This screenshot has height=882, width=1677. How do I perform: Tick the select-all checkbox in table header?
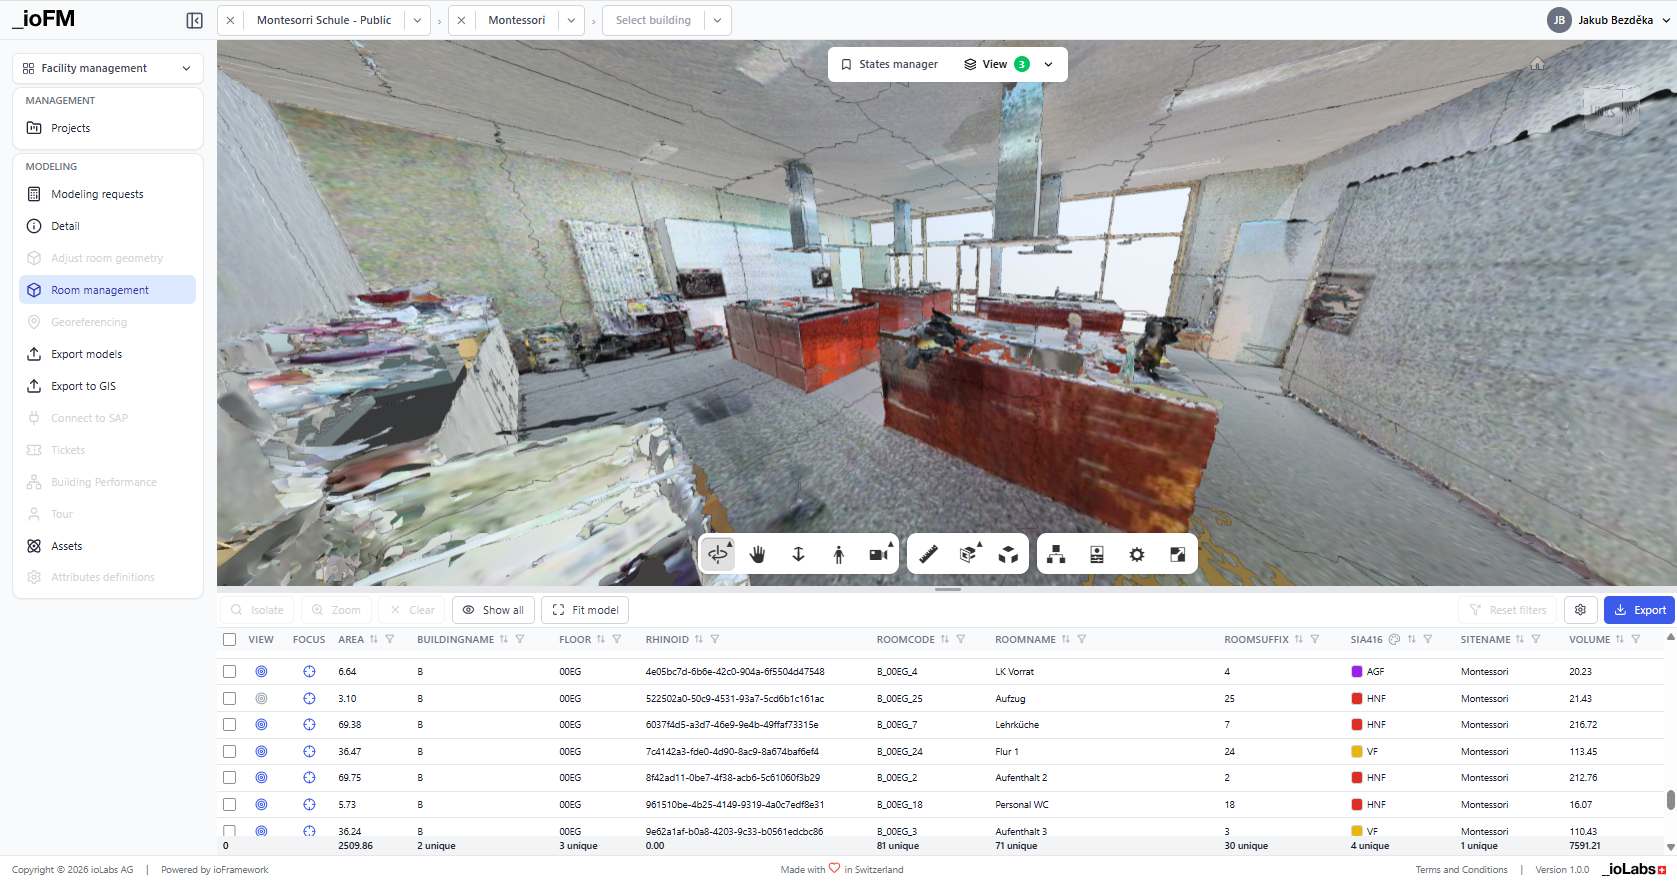coord(230,639)
